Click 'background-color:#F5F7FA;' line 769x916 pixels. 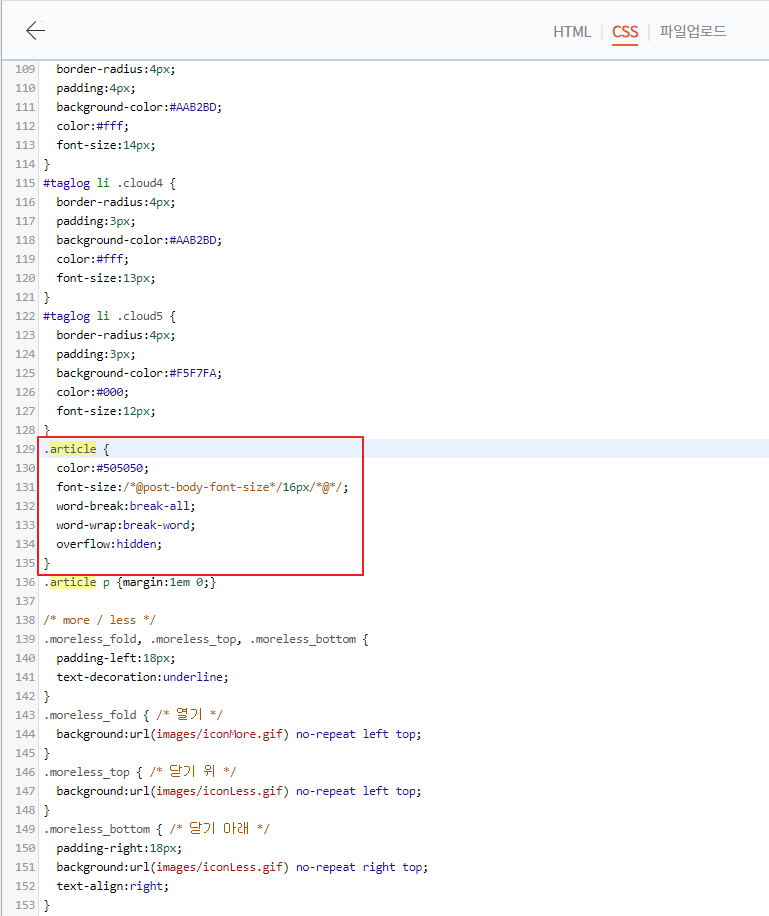pos(139,373)
